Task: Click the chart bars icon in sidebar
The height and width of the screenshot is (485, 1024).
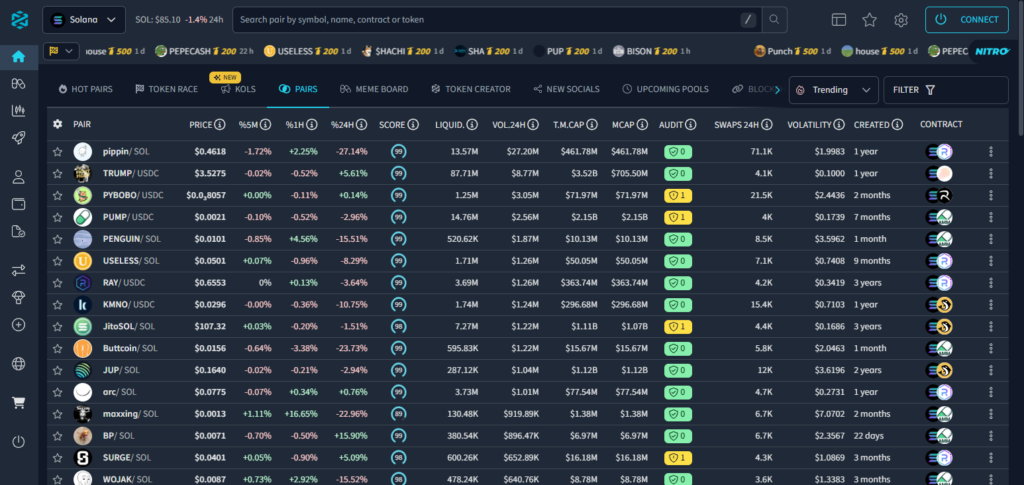Action: tap(18, 110)
